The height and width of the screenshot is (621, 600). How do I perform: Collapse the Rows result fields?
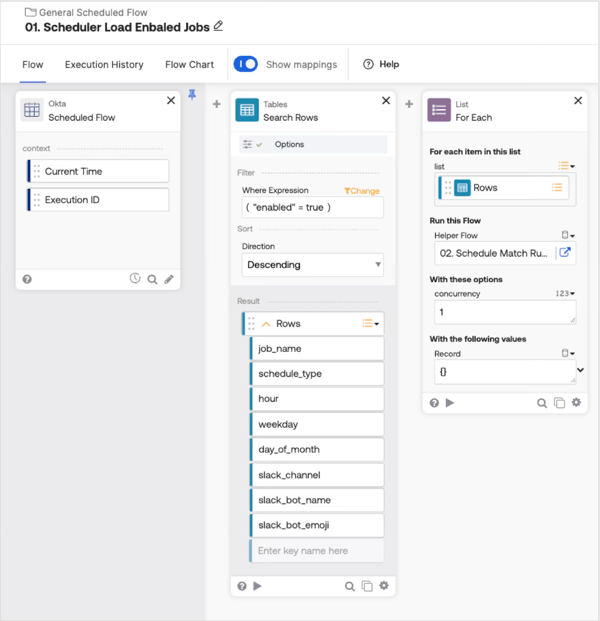[x=266, y=324]
